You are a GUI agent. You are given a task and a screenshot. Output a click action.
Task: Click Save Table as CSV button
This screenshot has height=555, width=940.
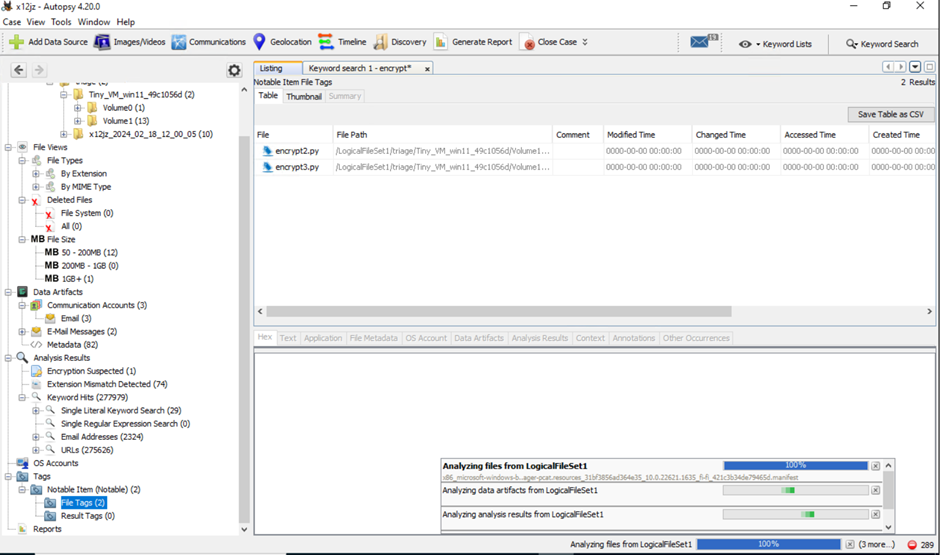point(890,114)
